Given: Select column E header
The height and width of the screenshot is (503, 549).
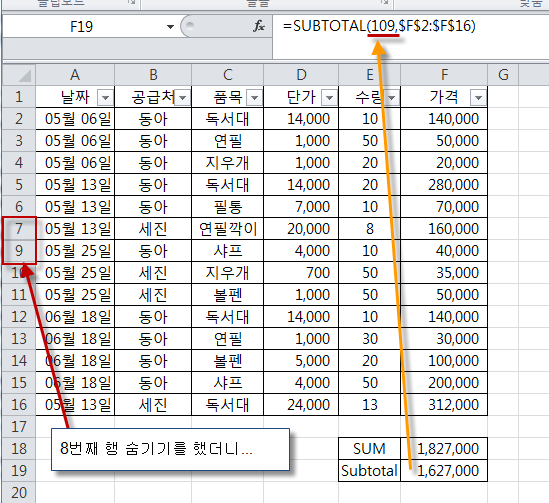Looking at the screenshot, I should pyautogui.click(x=369, y=75).
